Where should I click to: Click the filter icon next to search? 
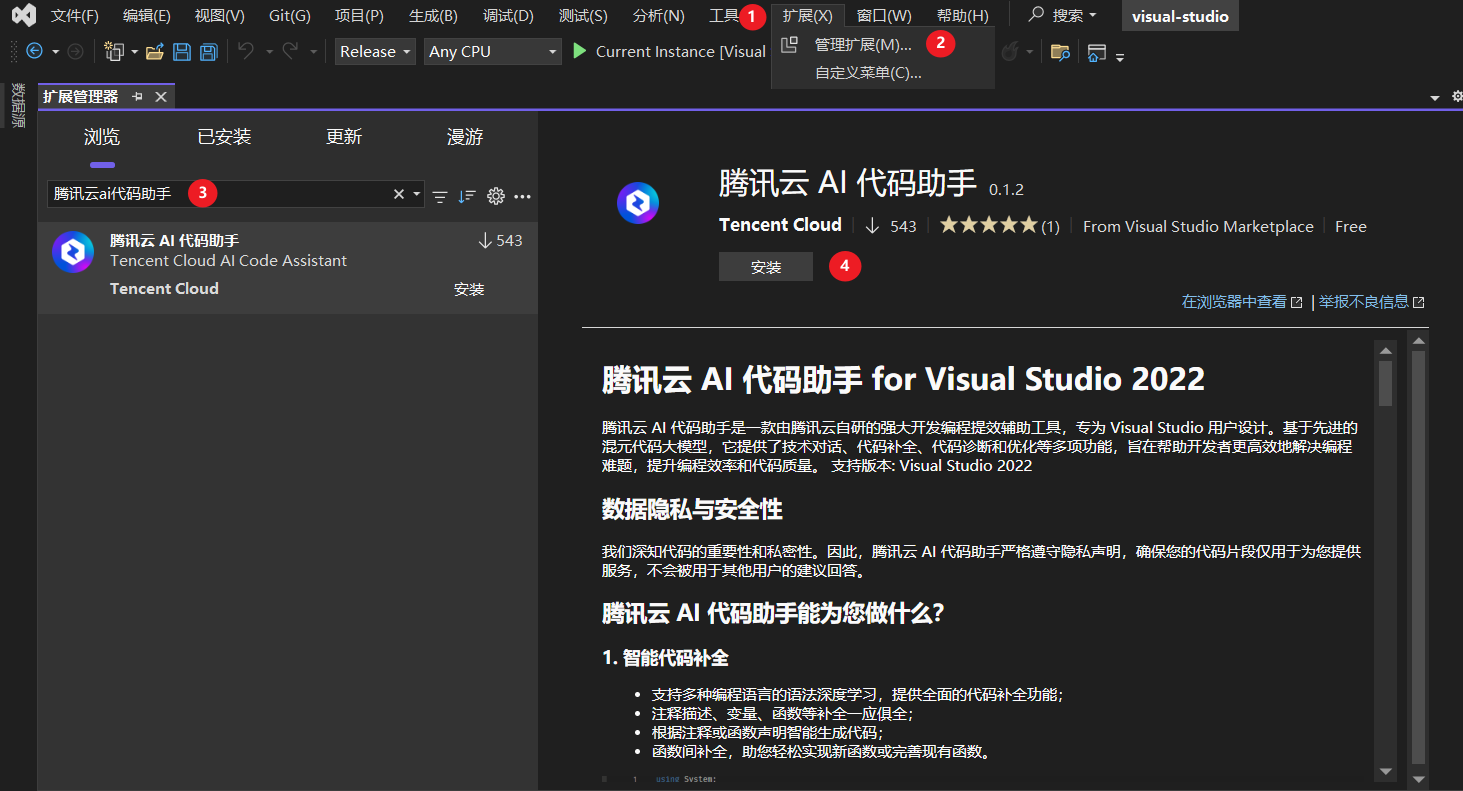(x=440, y=197)
